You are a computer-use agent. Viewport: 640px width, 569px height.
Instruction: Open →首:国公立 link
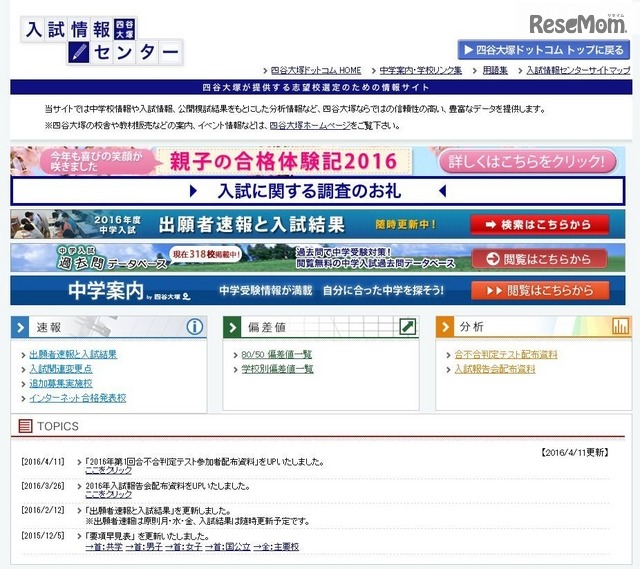228,547
